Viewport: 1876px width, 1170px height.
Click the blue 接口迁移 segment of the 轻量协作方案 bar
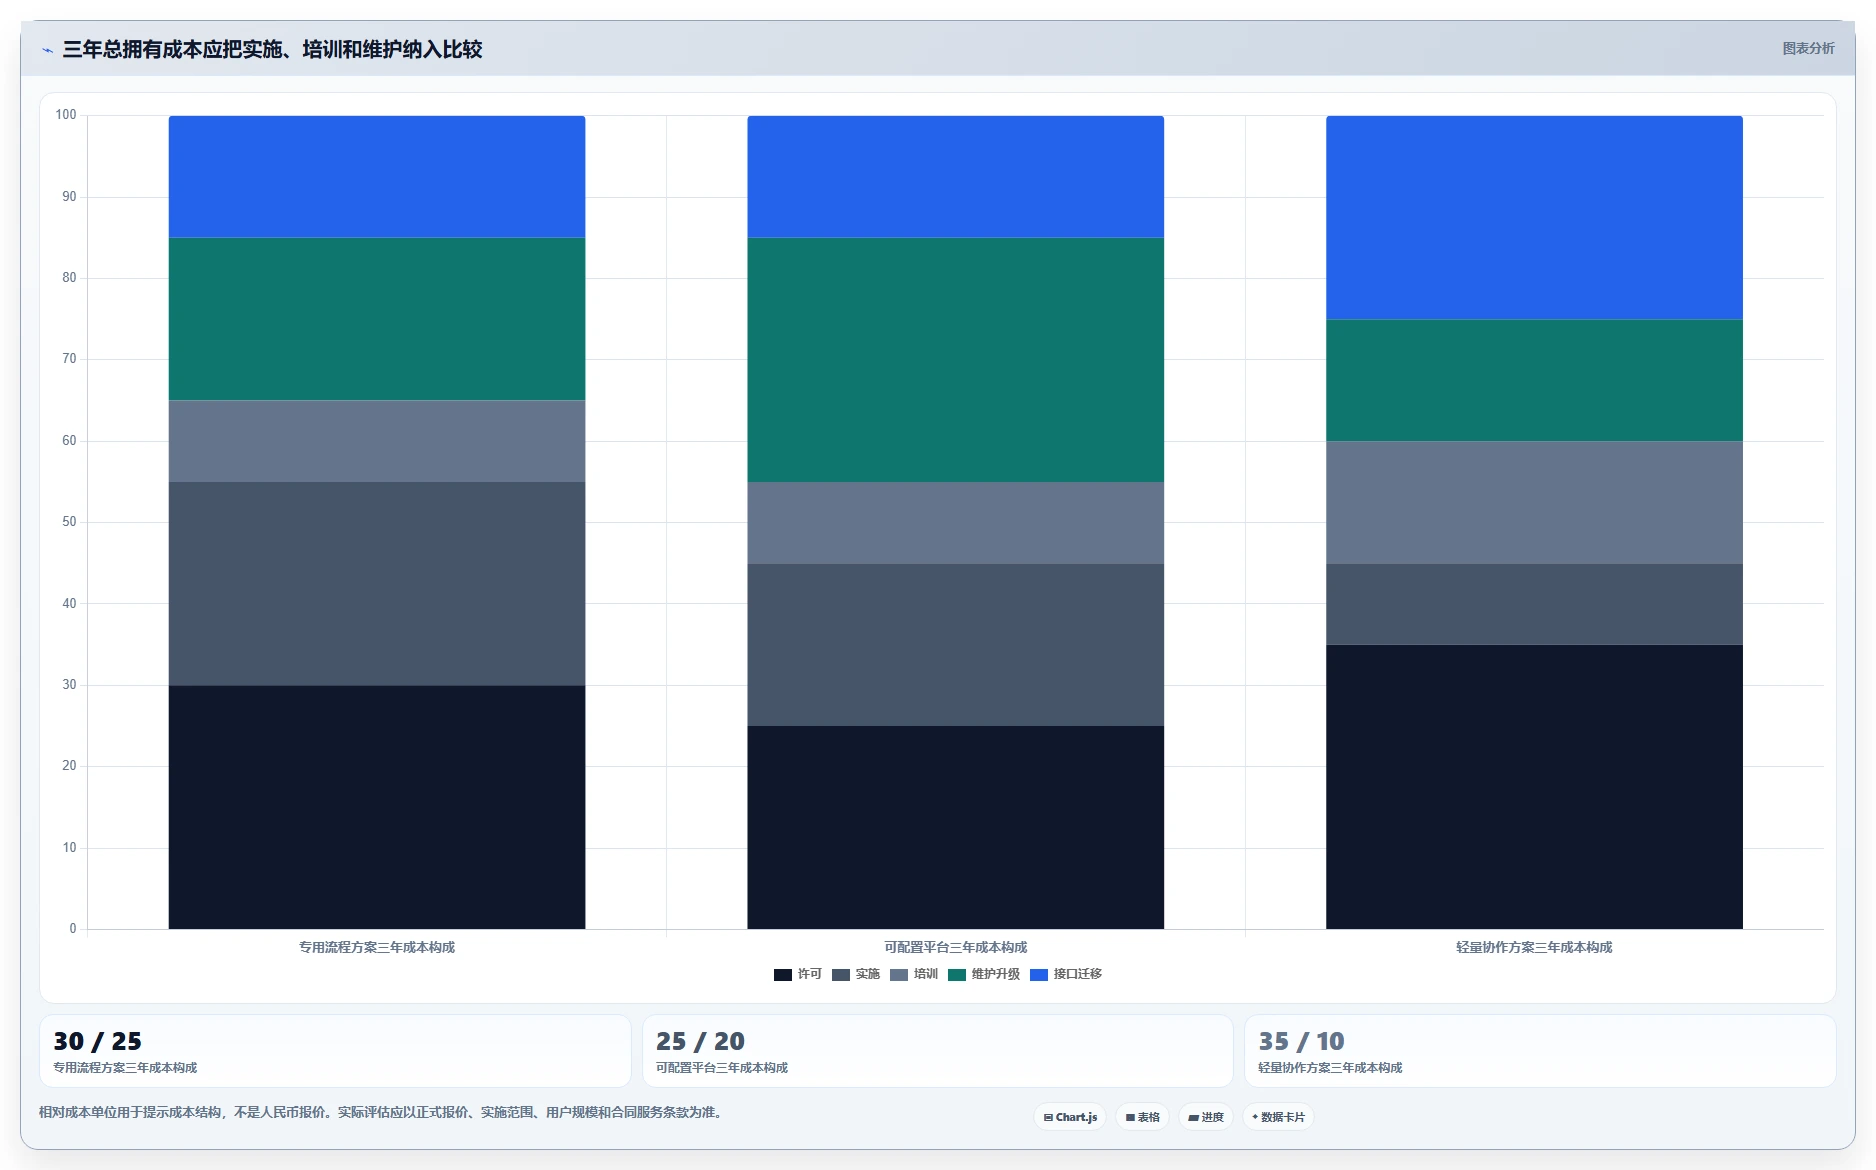[x=1534, y=218]
